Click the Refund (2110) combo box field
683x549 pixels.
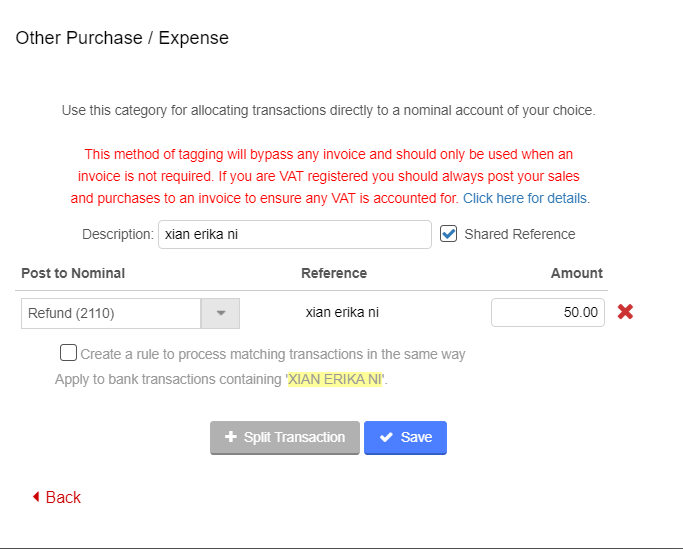(110, 313)
